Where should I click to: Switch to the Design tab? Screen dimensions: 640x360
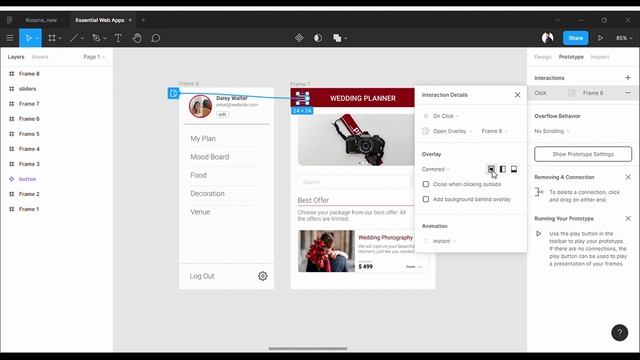pos(543,57)
